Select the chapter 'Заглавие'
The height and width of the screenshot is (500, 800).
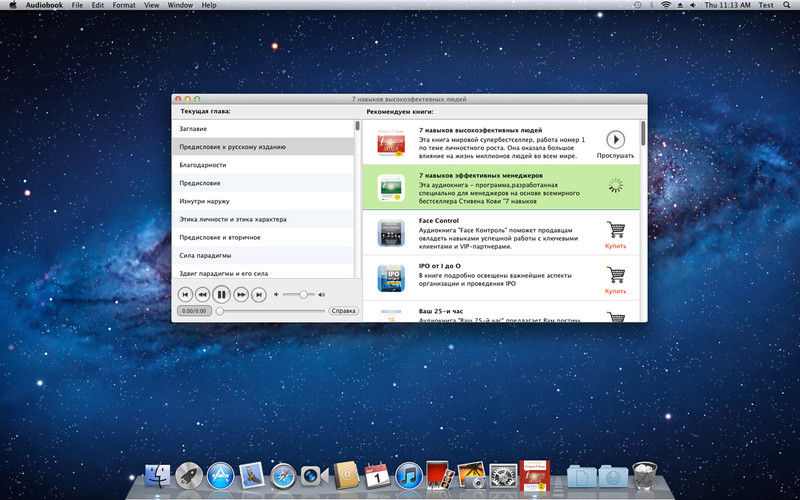[x=263, y=129]
